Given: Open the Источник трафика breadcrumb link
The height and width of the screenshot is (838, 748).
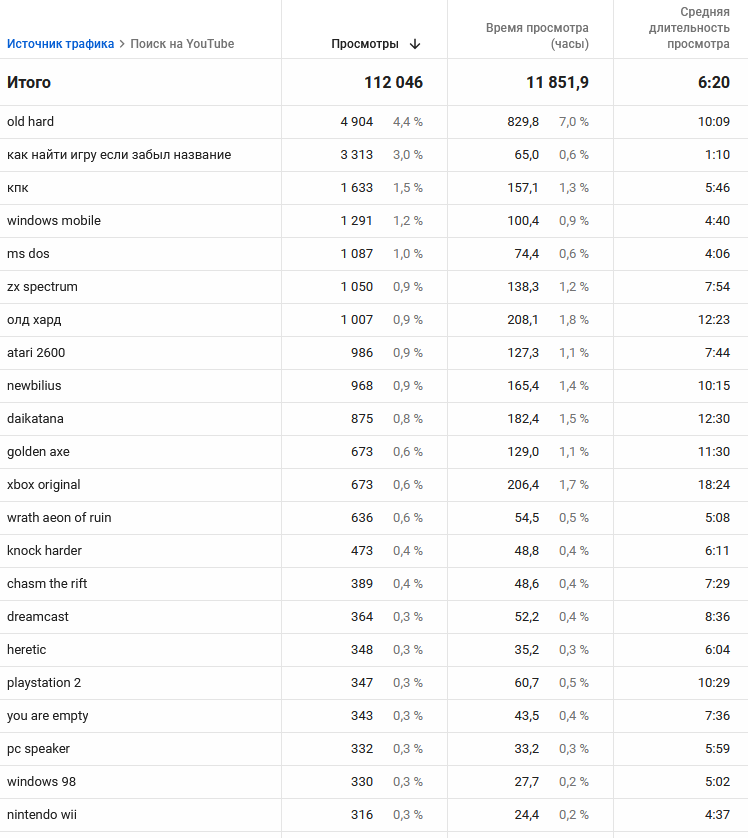Looking at the screenshot, I should point(60,44).
